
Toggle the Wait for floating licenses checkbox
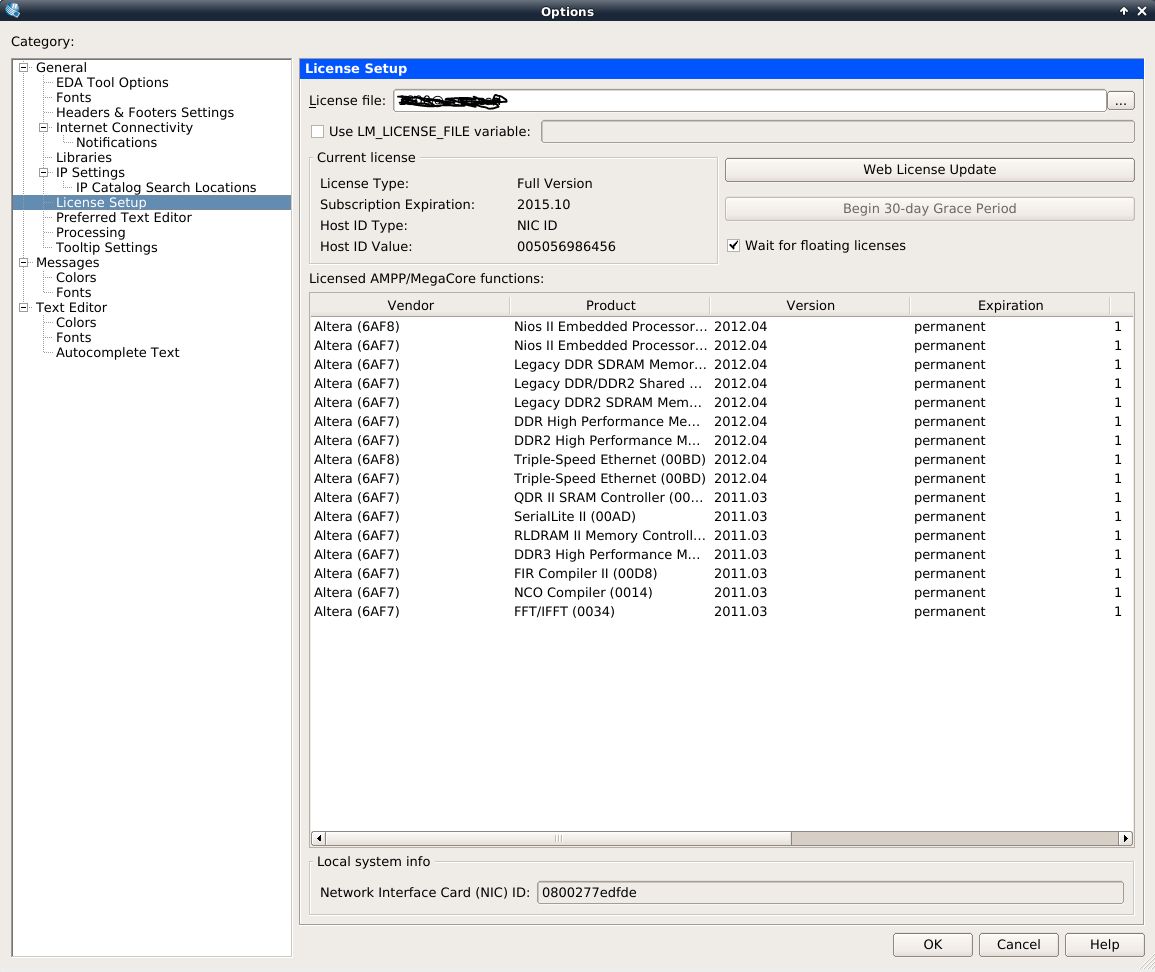coord(734,246)
